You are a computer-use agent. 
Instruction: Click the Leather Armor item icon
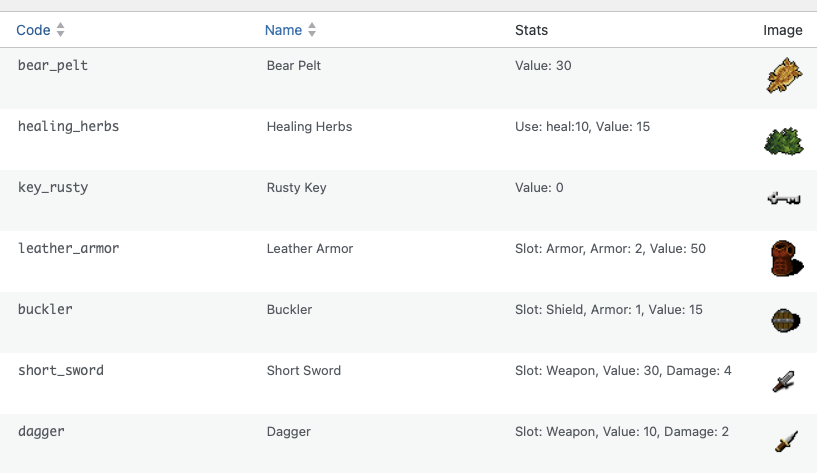point(782,259)
